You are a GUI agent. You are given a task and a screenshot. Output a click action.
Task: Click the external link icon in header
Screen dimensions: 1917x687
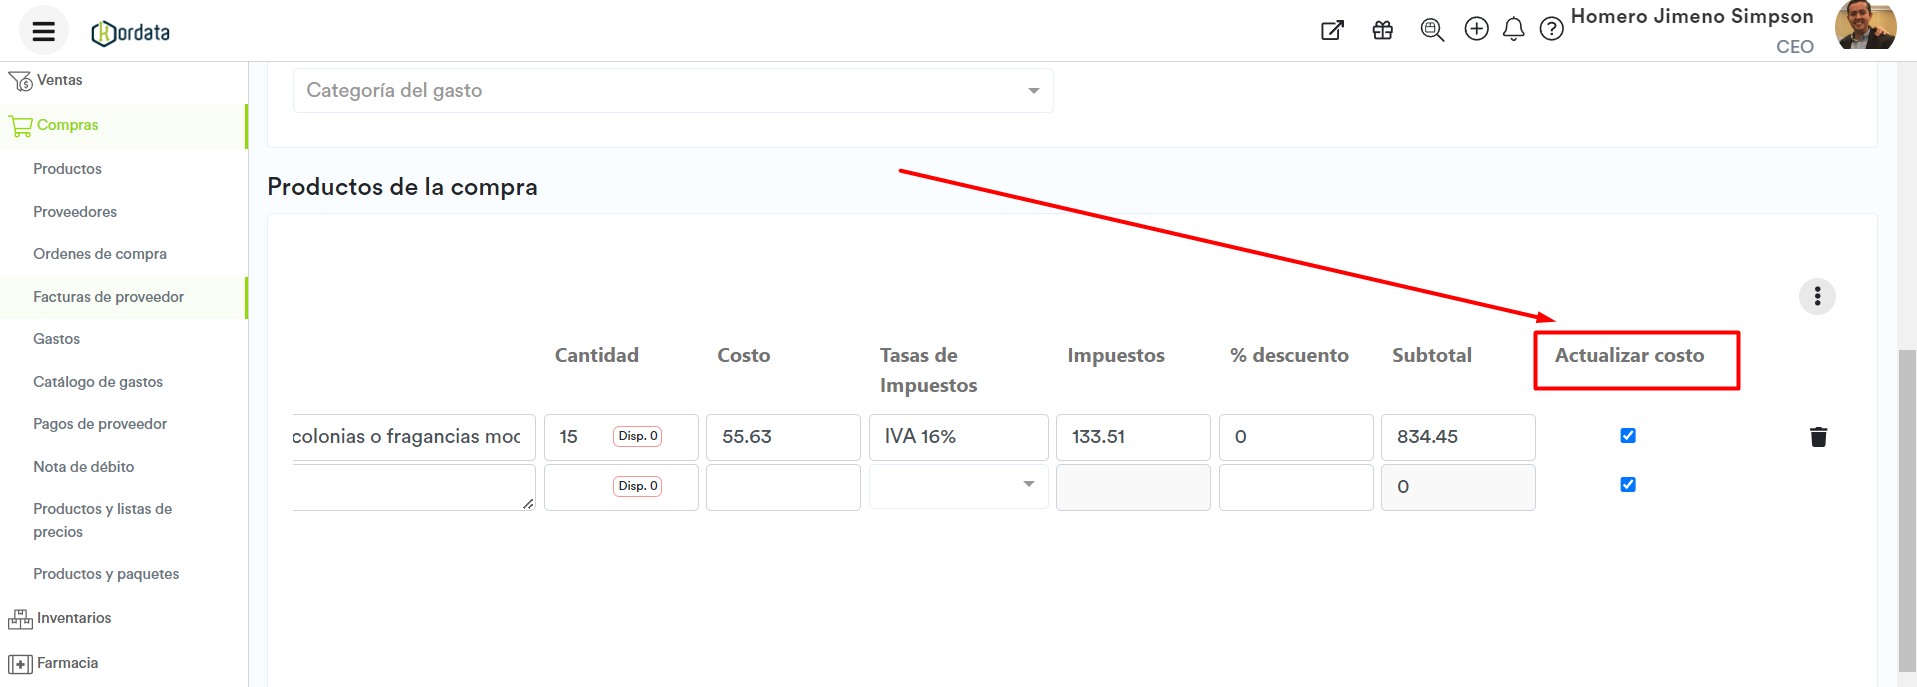tap(1332, 30)
